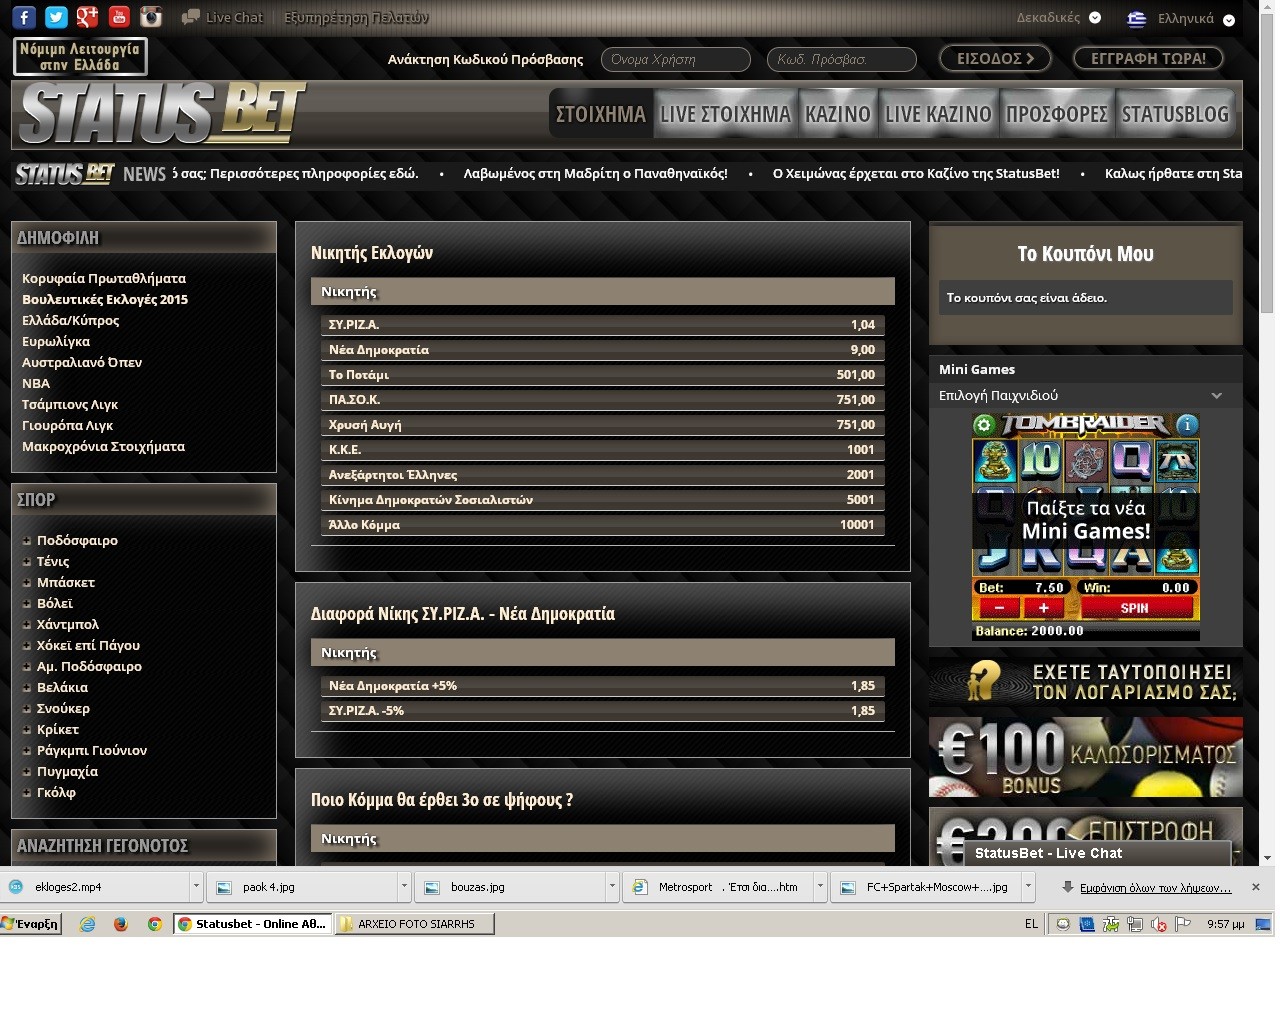The height and width of the screenshot is (1024, 1280).
Task: Click the Tomb Raider info icon
Action: [1187, 425]
